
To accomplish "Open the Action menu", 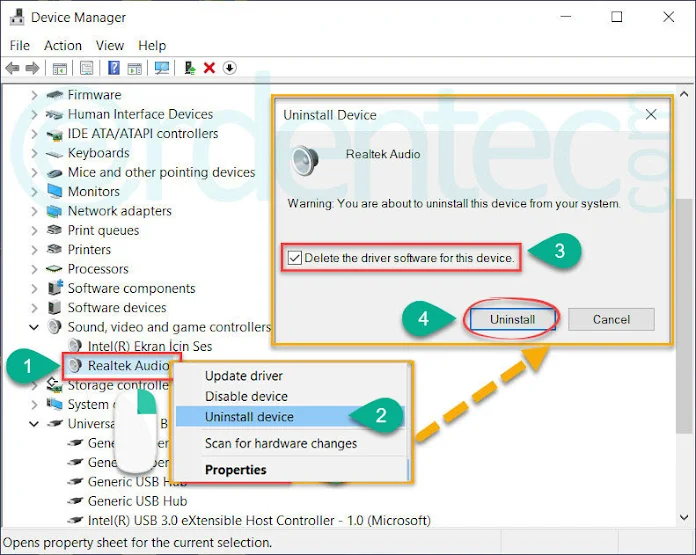I will tap(63, 45).
